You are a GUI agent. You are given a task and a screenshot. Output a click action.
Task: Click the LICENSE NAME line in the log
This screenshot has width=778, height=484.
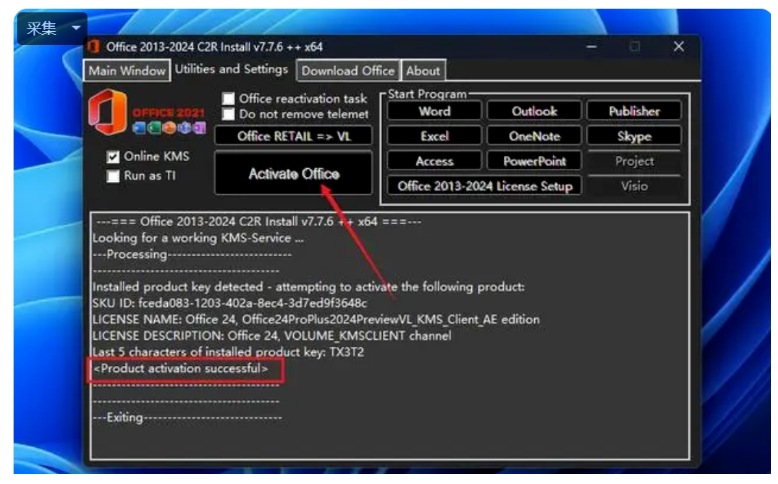[x=316, y=319]
